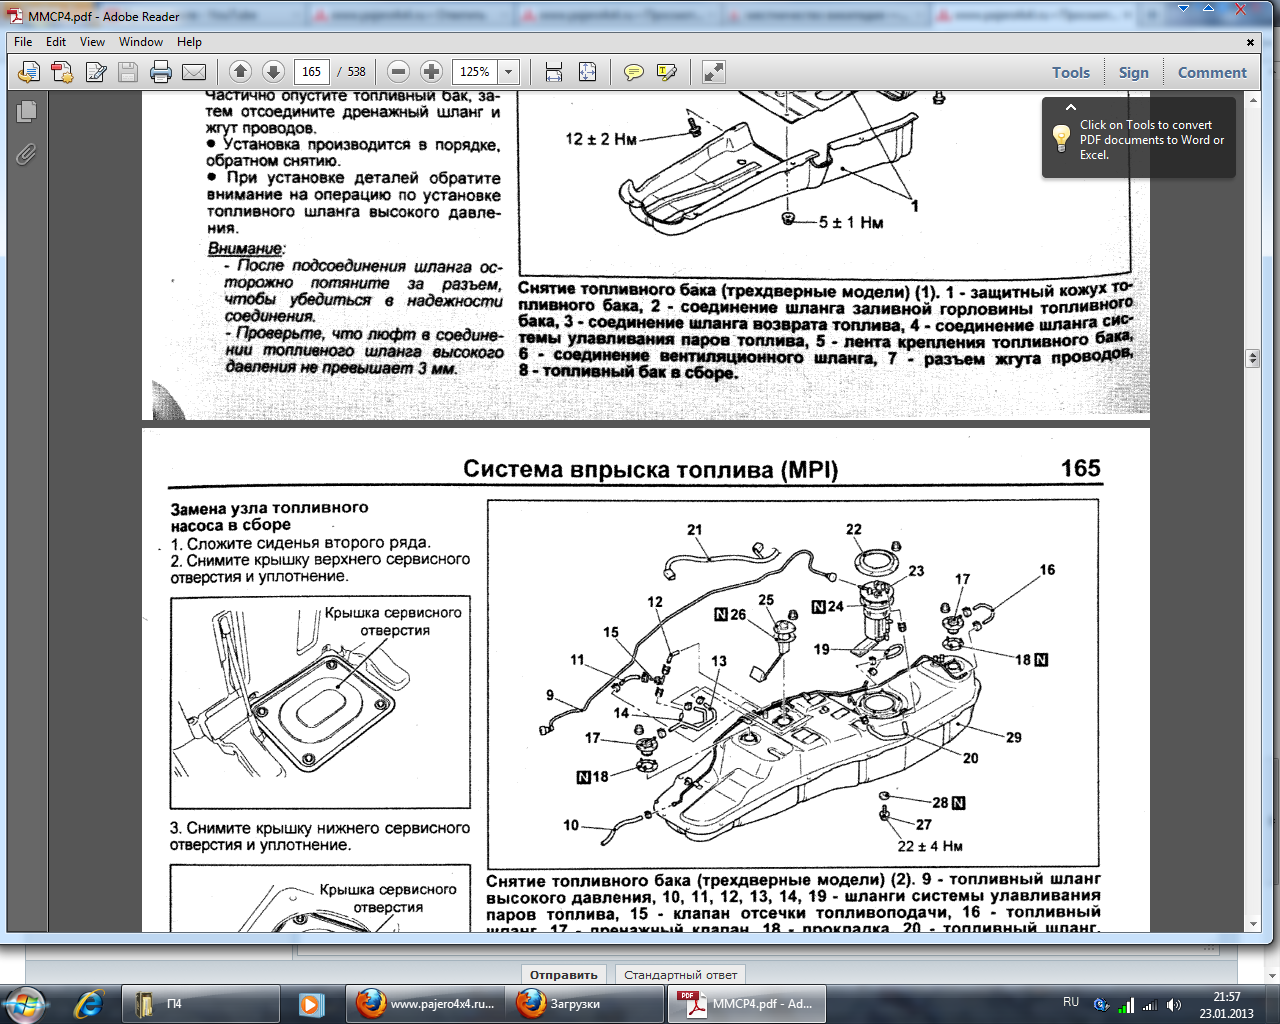This screenshot has width=1280, height=1024.
Task: Open the Comment pane
Action: pyautogui.click(x=1212, y=72)
